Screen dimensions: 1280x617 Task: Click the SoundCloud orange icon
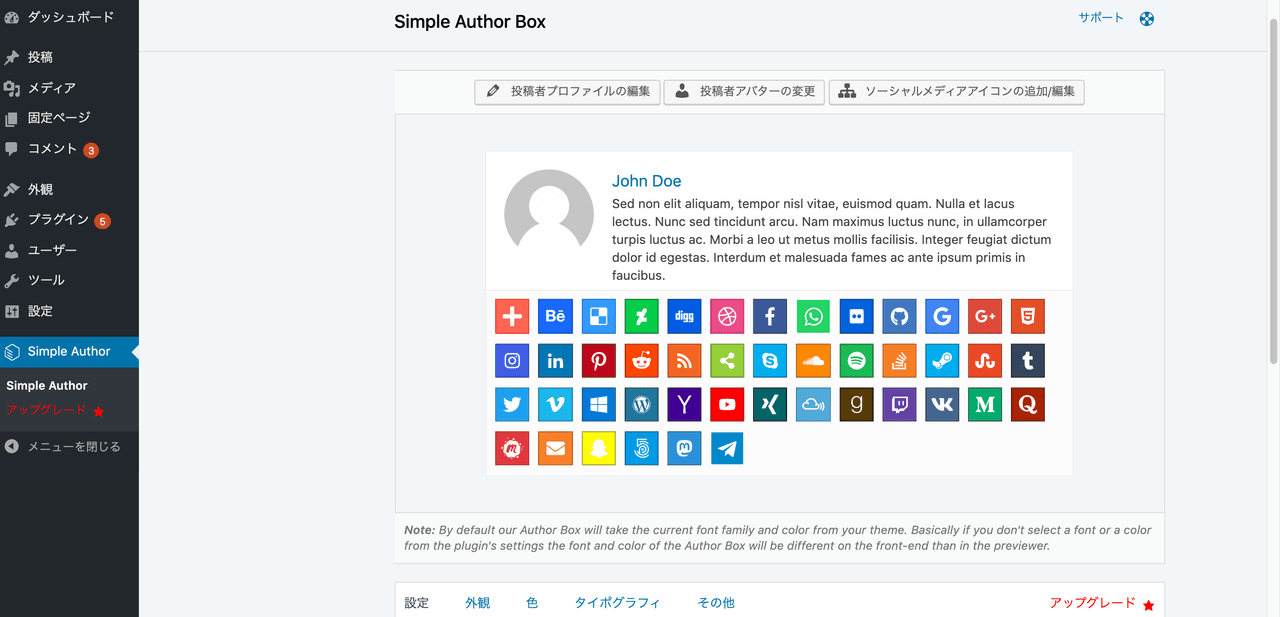pos(813,361)
